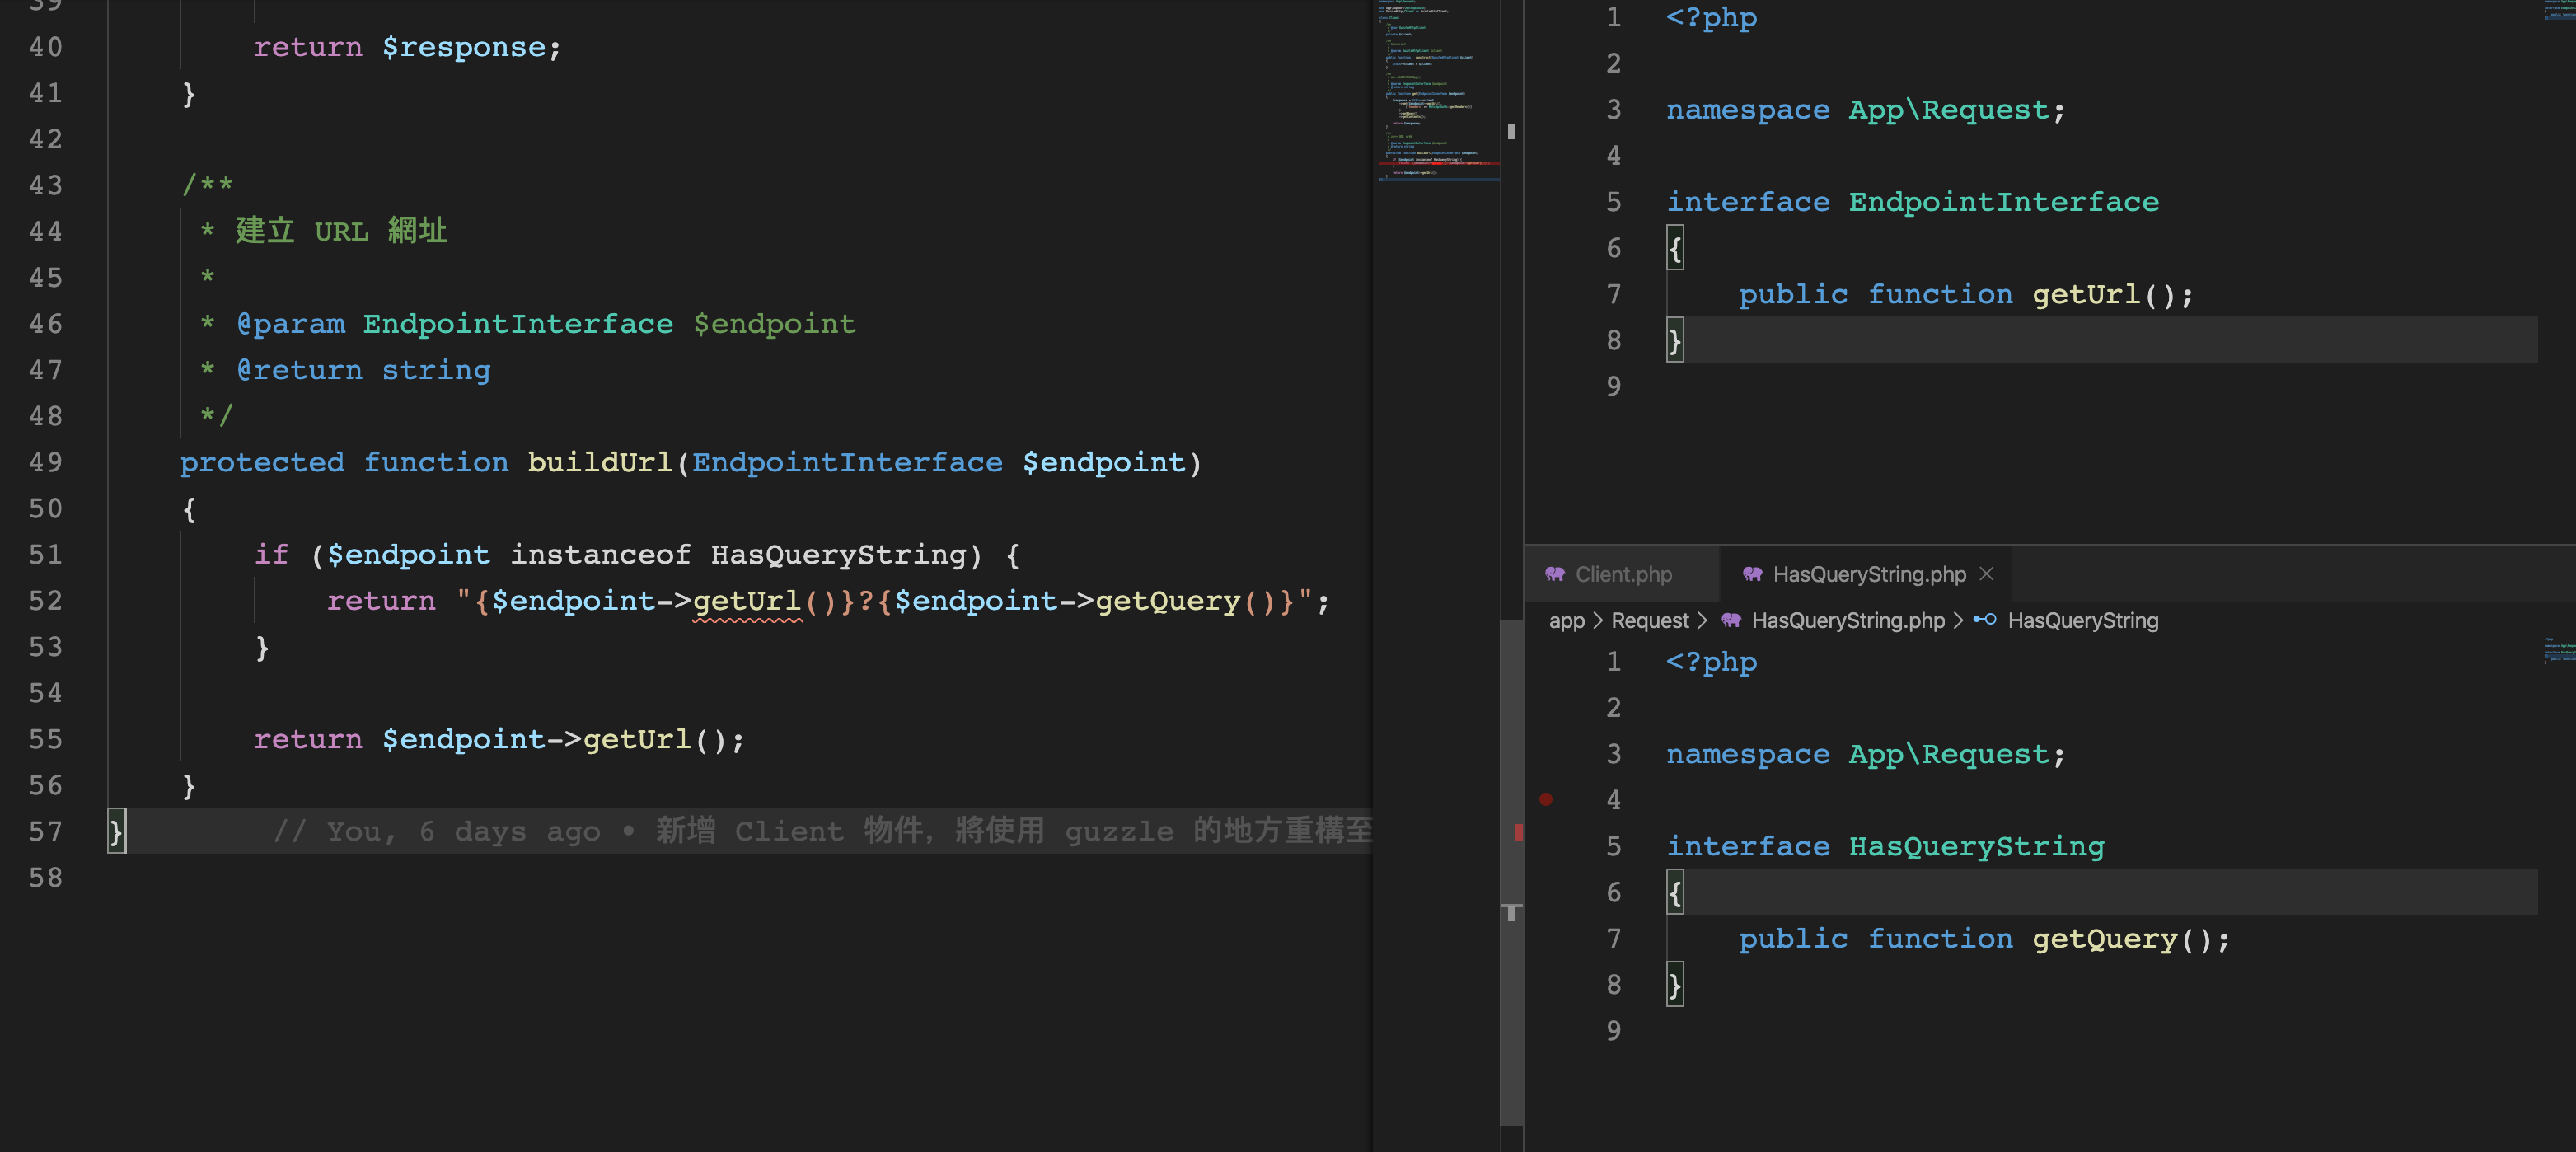Close the HasQueryString.php tab

coord(1988,574)
